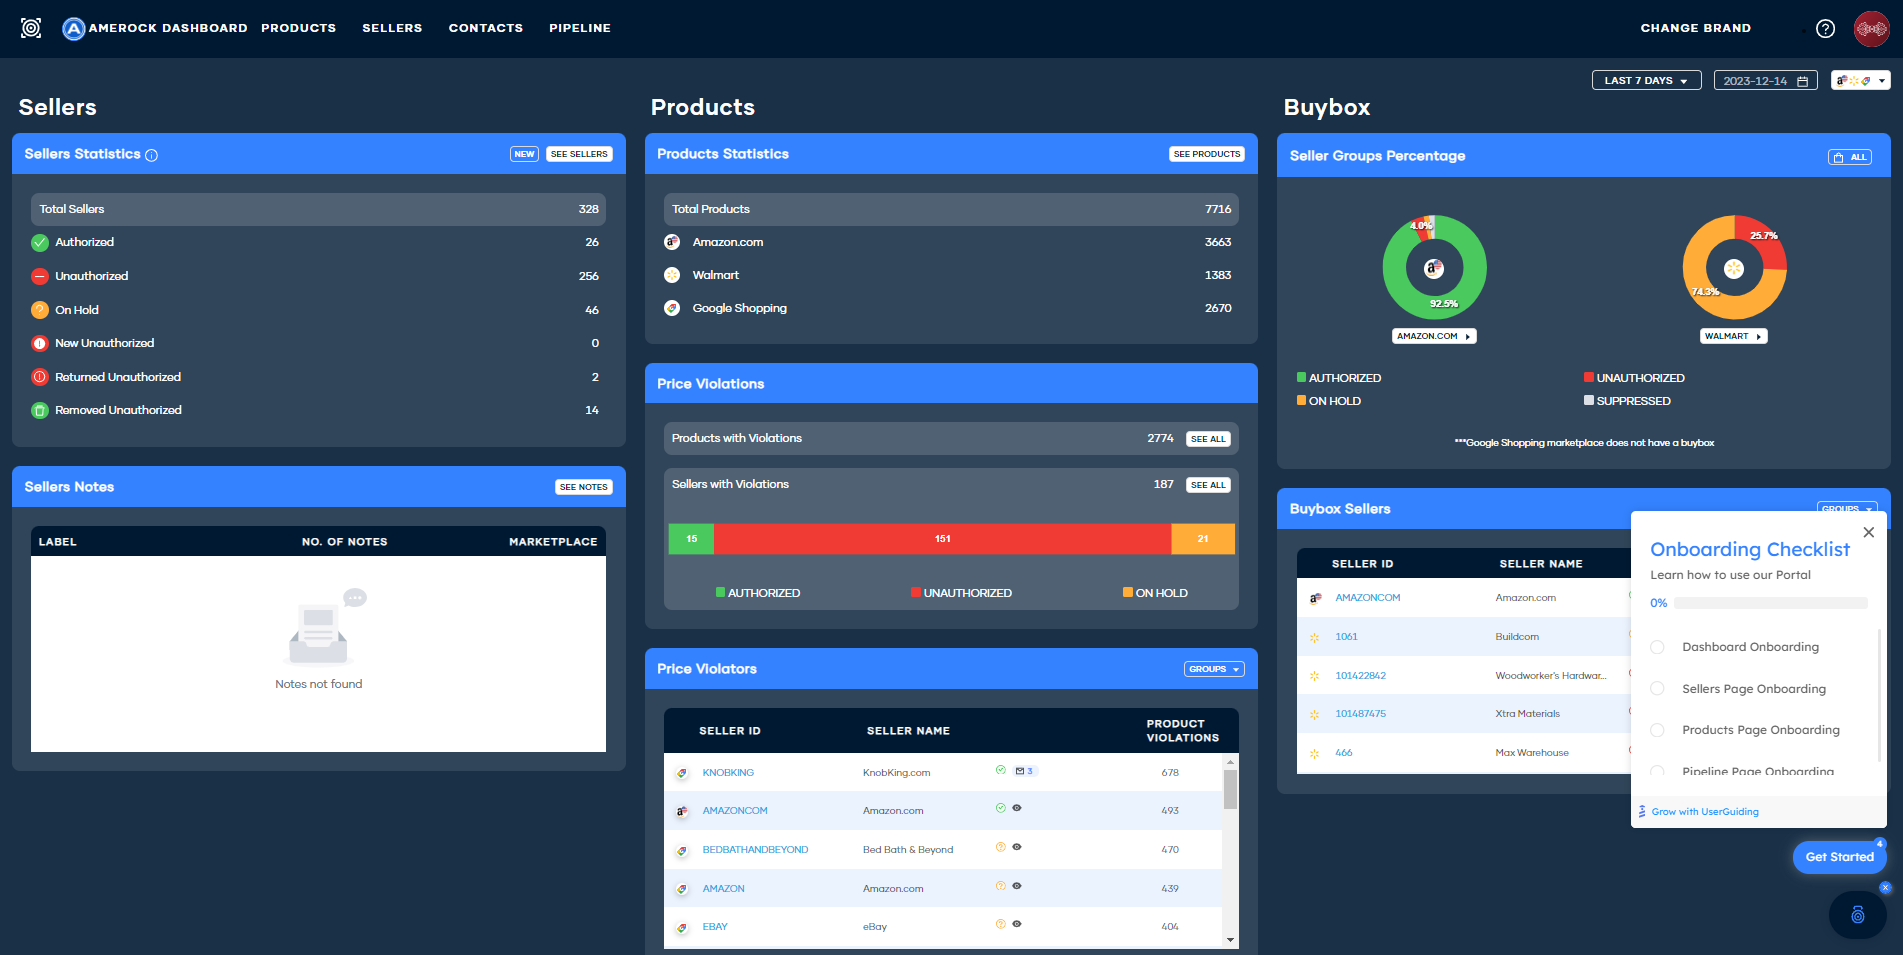Click the floating chat widget icon
Viewport: 1903px width, 955px height.
tap(1857, 914)
